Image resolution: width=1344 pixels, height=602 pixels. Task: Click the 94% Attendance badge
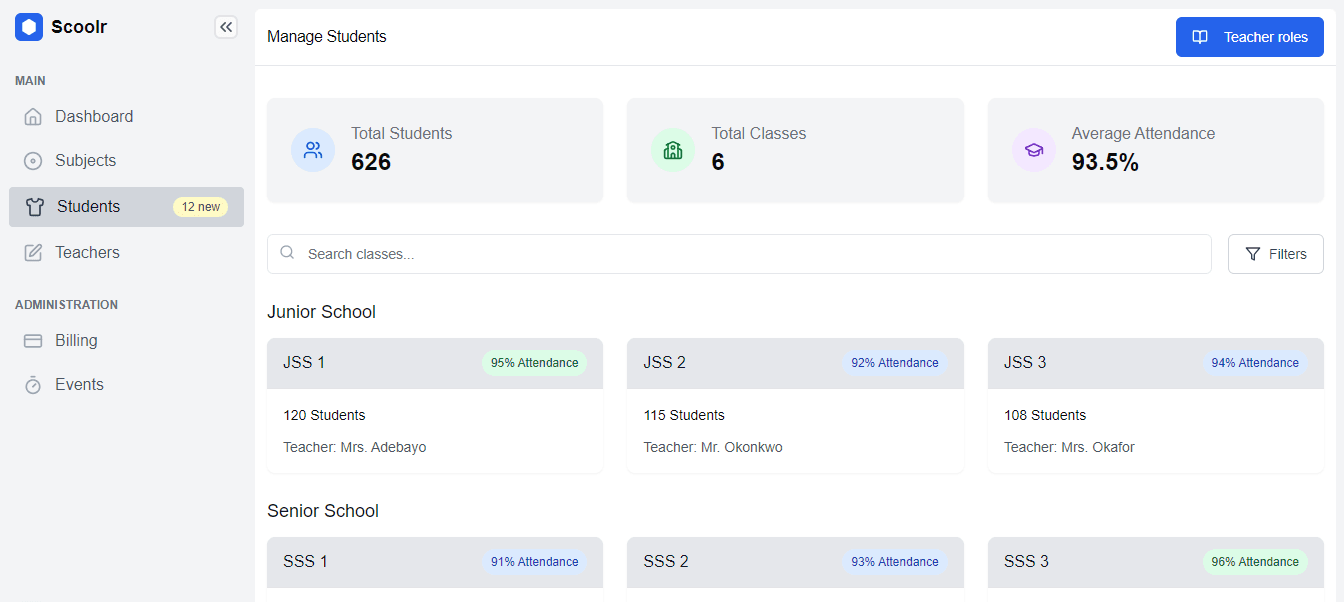pos(1255,363)
